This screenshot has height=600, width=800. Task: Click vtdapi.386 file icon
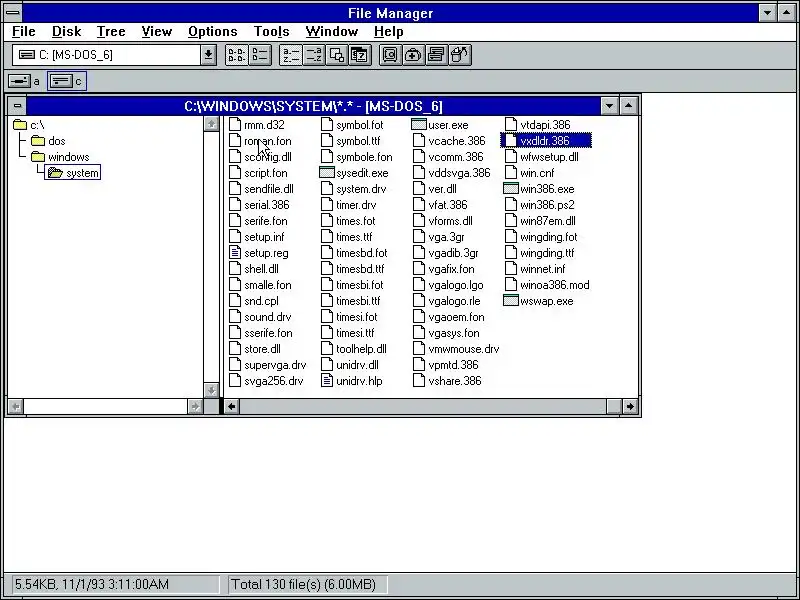point(511,124)
